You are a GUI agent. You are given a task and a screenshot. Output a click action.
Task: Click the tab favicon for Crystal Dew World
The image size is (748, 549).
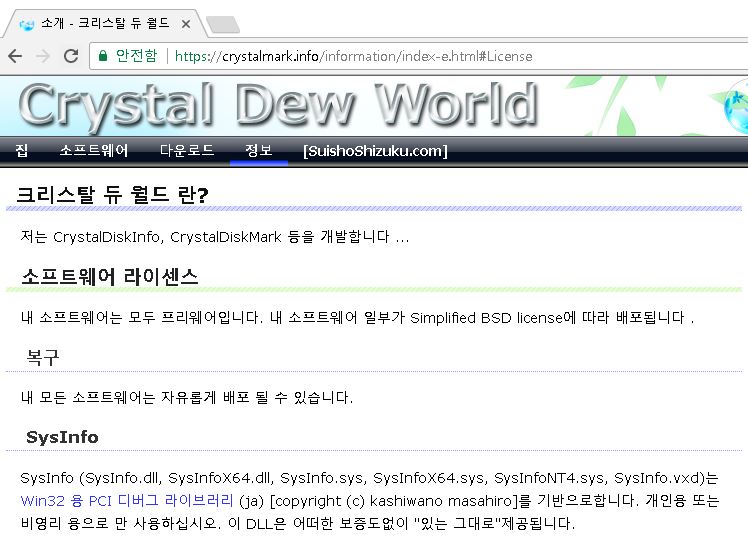[27, 24]
